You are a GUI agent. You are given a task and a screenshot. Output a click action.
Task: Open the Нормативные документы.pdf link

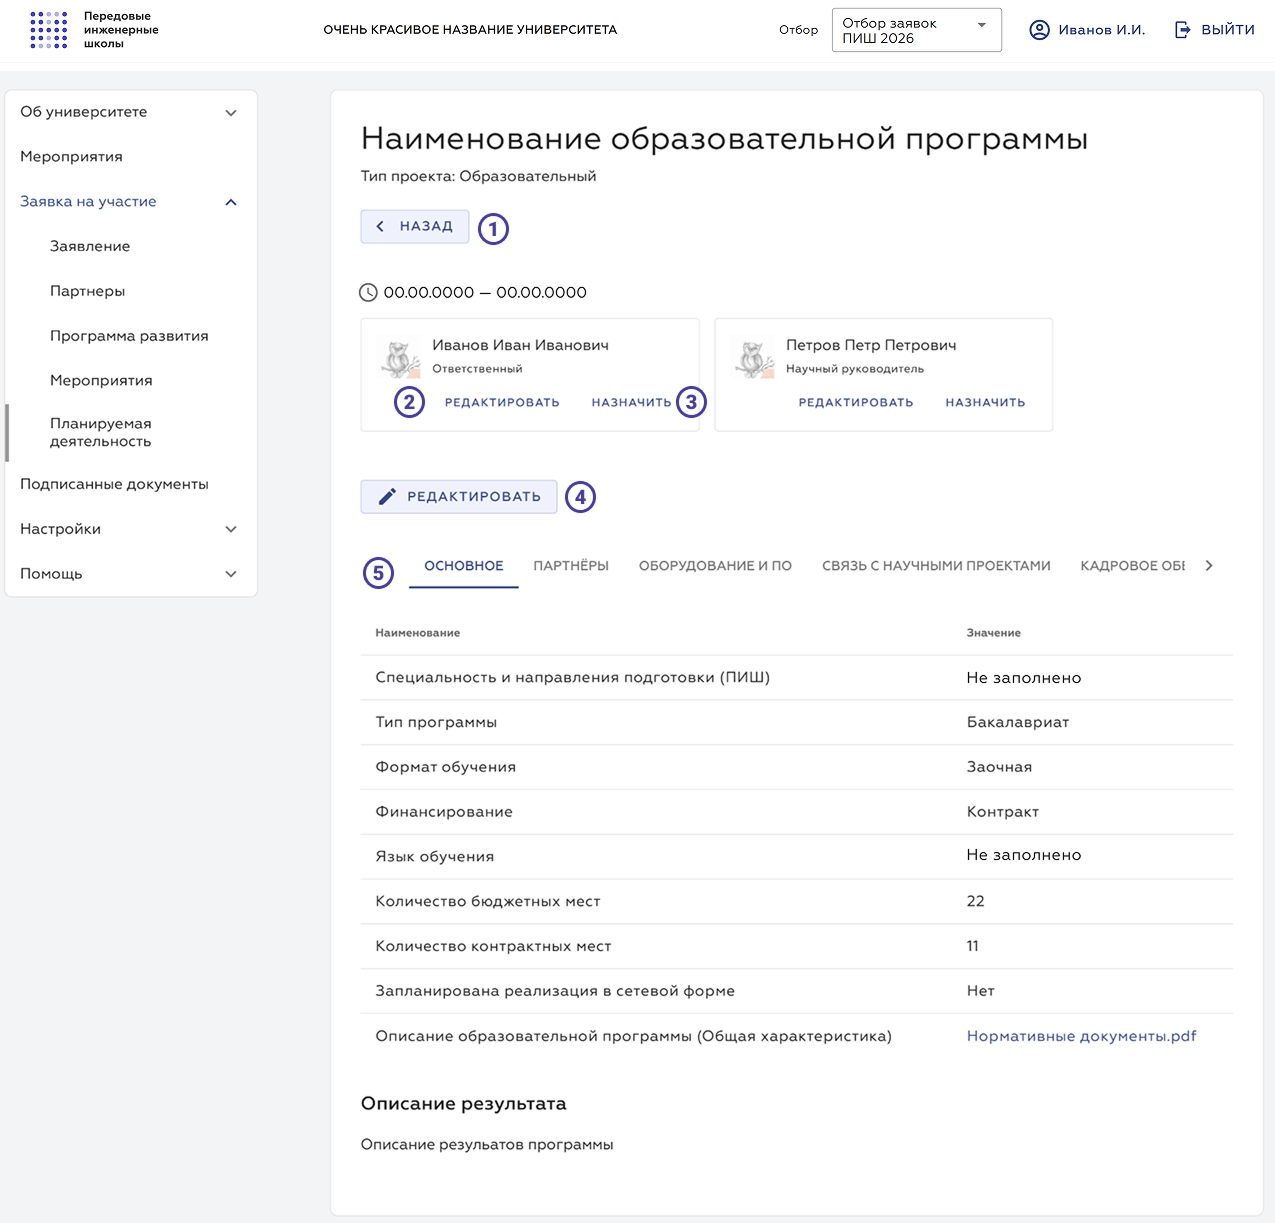1081,1036
